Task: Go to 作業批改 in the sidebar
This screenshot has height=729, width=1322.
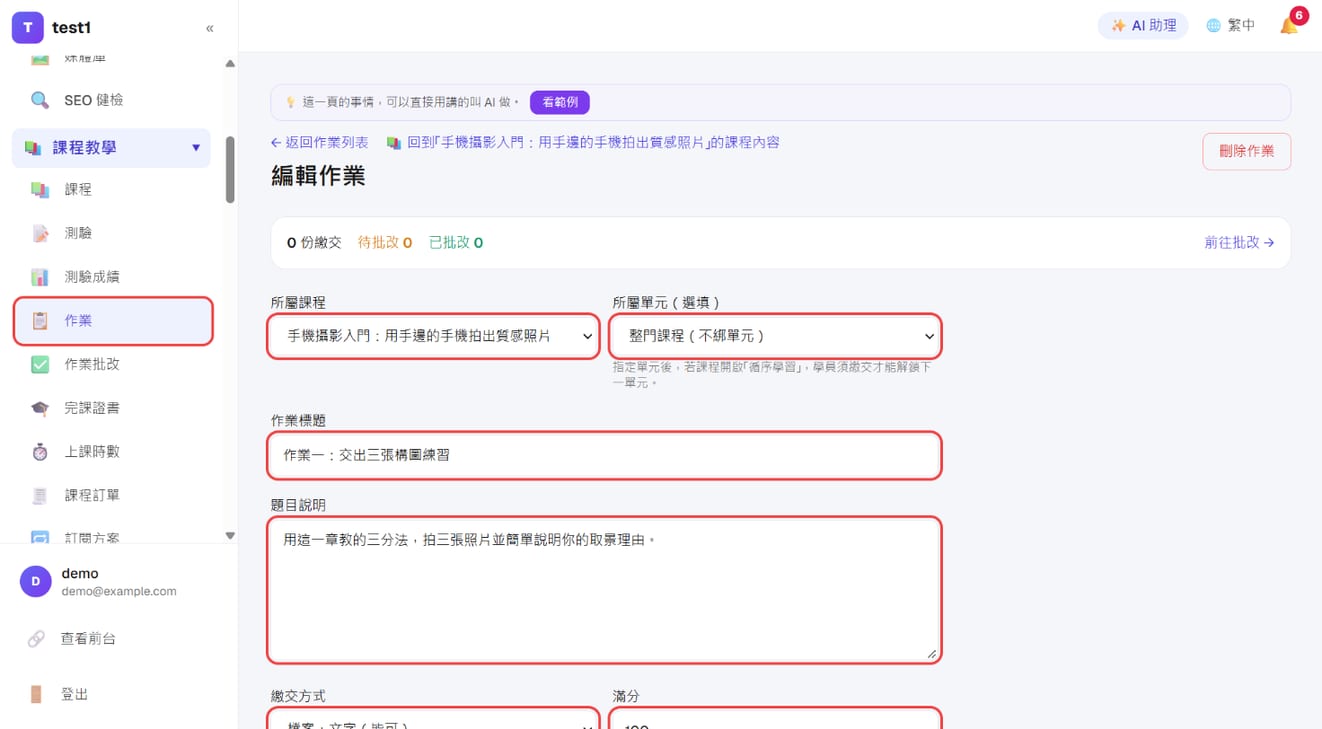Action: pos(111,364)
